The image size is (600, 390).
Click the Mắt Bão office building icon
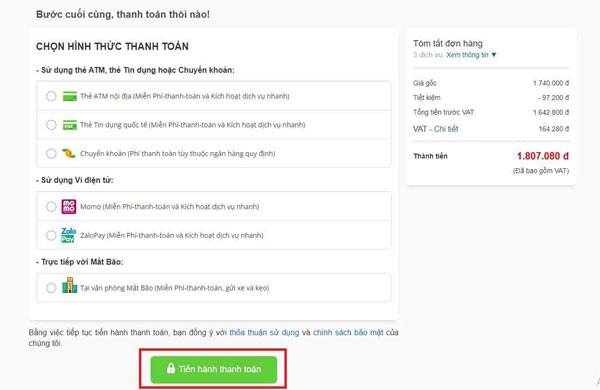click(x=69, y=286)
